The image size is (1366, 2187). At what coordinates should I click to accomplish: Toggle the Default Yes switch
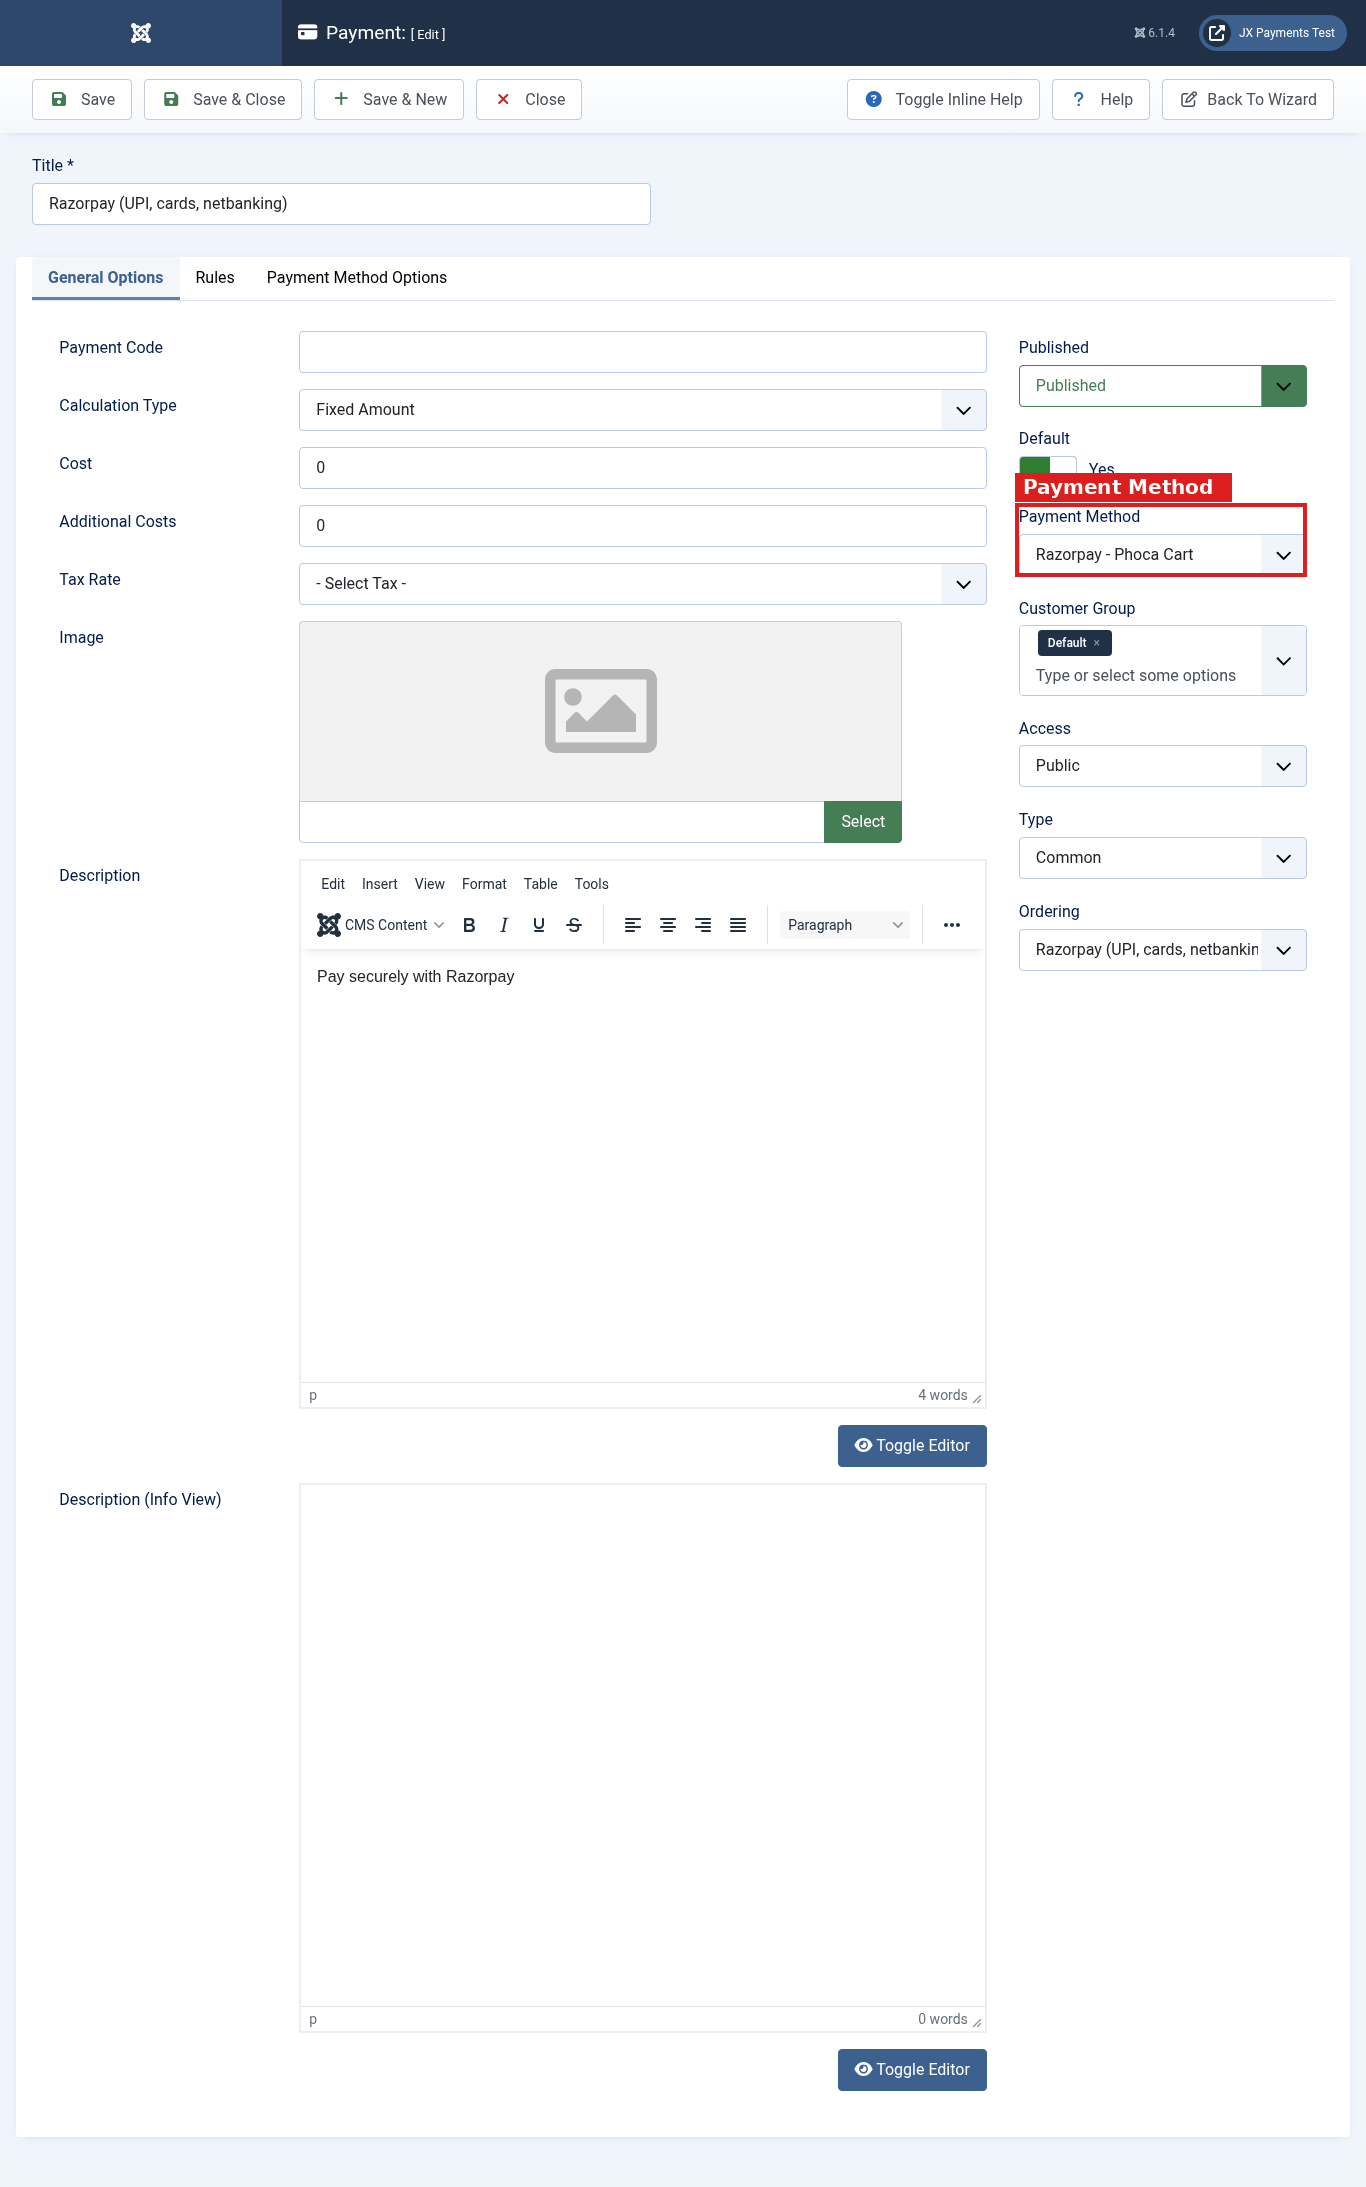[x=1048, y=466]
